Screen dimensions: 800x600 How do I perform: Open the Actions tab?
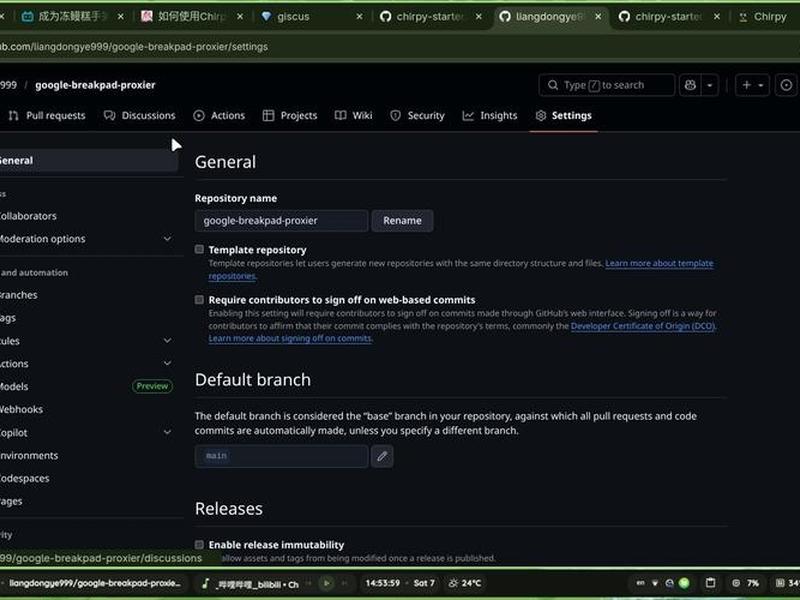click(219, 116)
